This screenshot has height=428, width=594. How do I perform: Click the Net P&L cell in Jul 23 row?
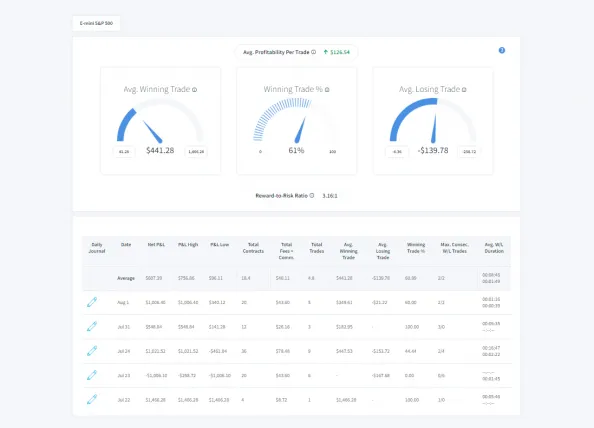[156, 375]
